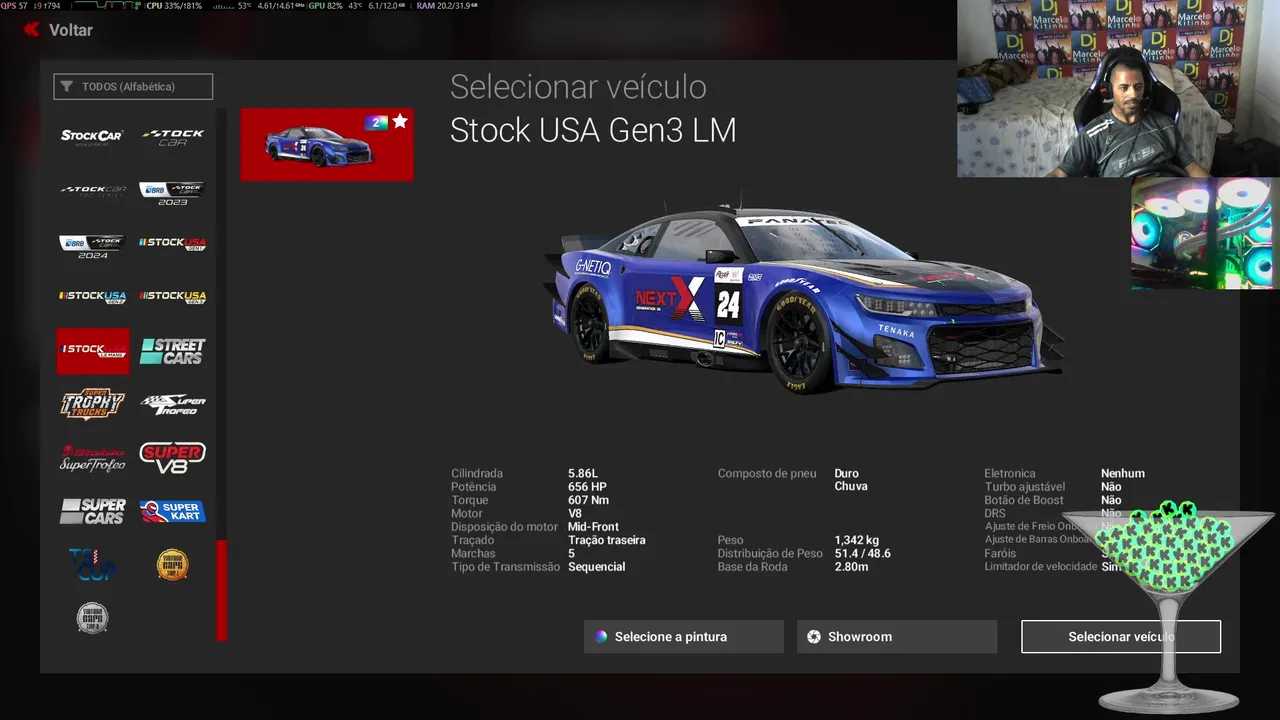This screenshot has width=1280, height=720.
Task: Click the Selecionar veículo heading
Action: [578, 87]
